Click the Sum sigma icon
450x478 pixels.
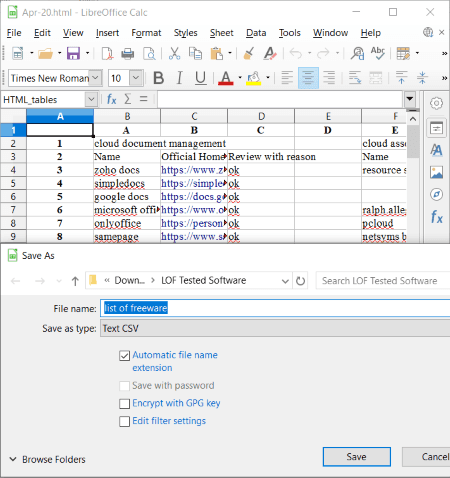click(128, 99)
